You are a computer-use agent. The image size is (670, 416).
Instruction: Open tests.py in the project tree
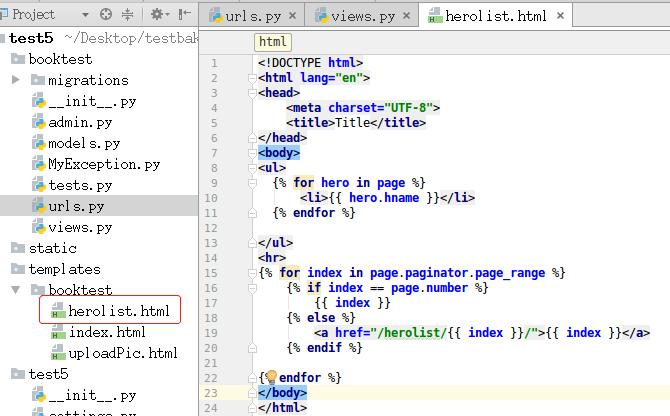tap(80, 185)
